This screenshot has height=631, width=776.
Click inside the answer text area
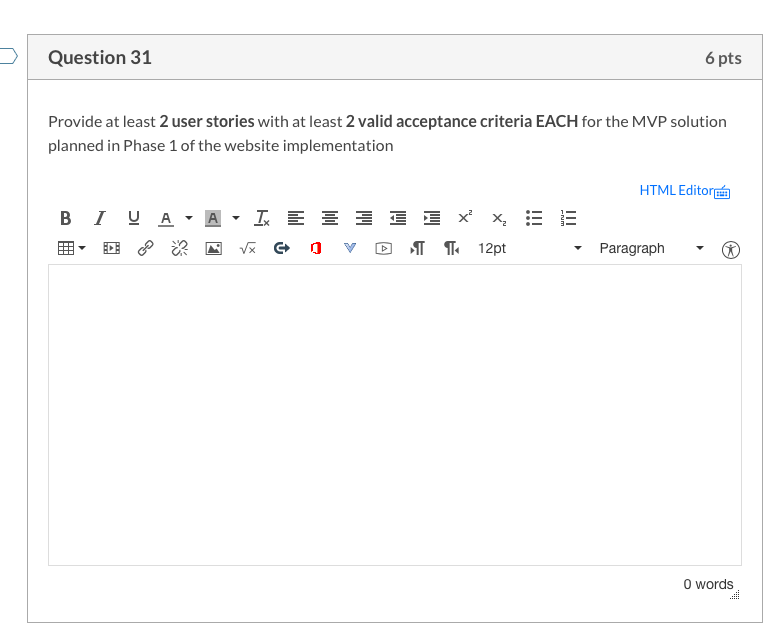click(395, 415)
